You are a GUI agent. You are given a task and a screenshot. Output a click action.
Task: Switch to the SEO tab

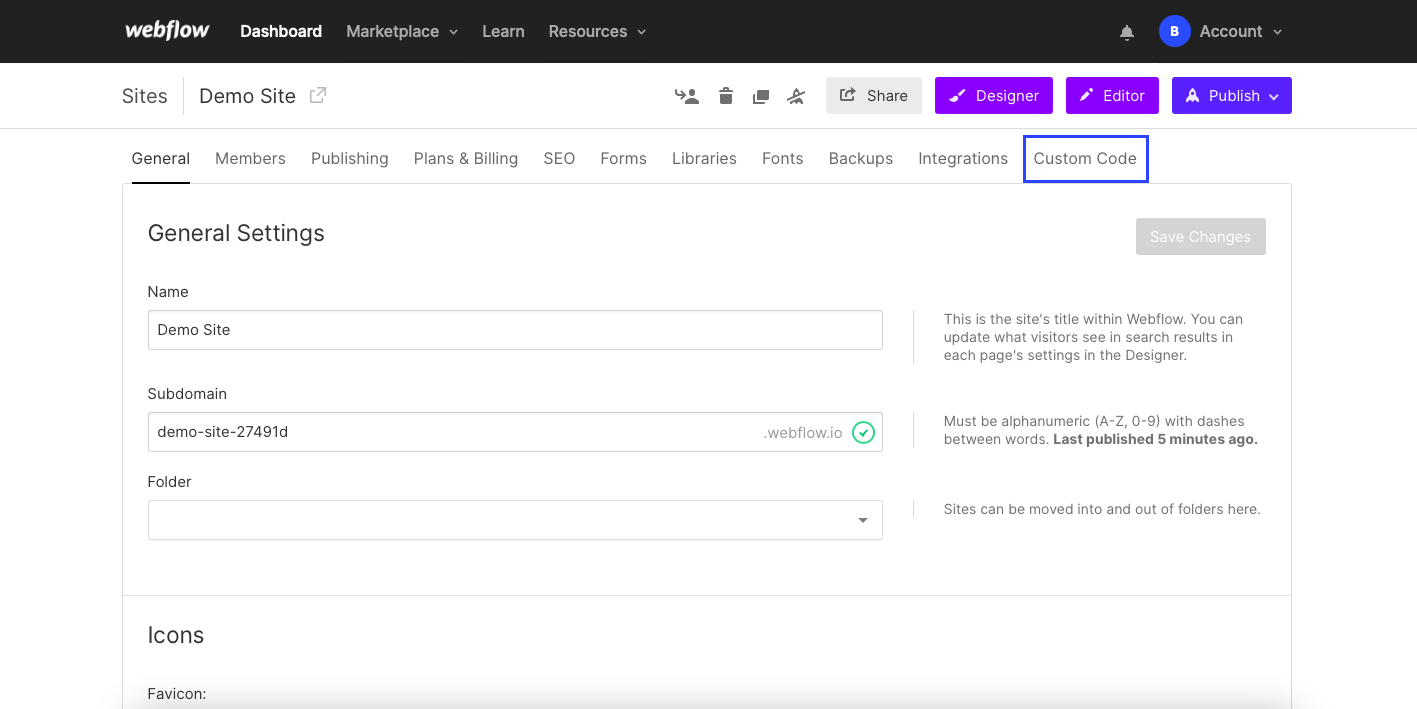(559, 158)
